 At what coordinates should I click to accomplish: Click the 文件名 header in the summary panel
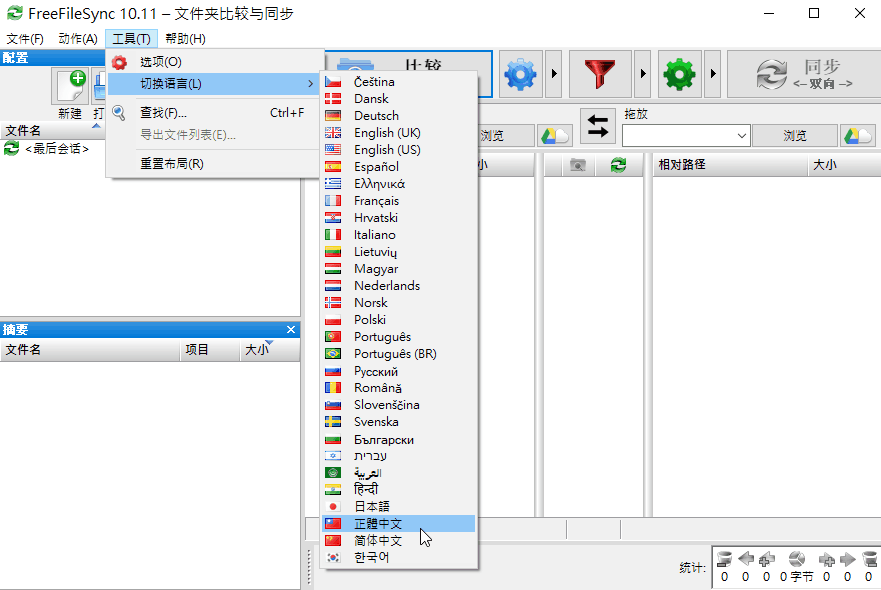pyautogui.click(x=90, y=350)
